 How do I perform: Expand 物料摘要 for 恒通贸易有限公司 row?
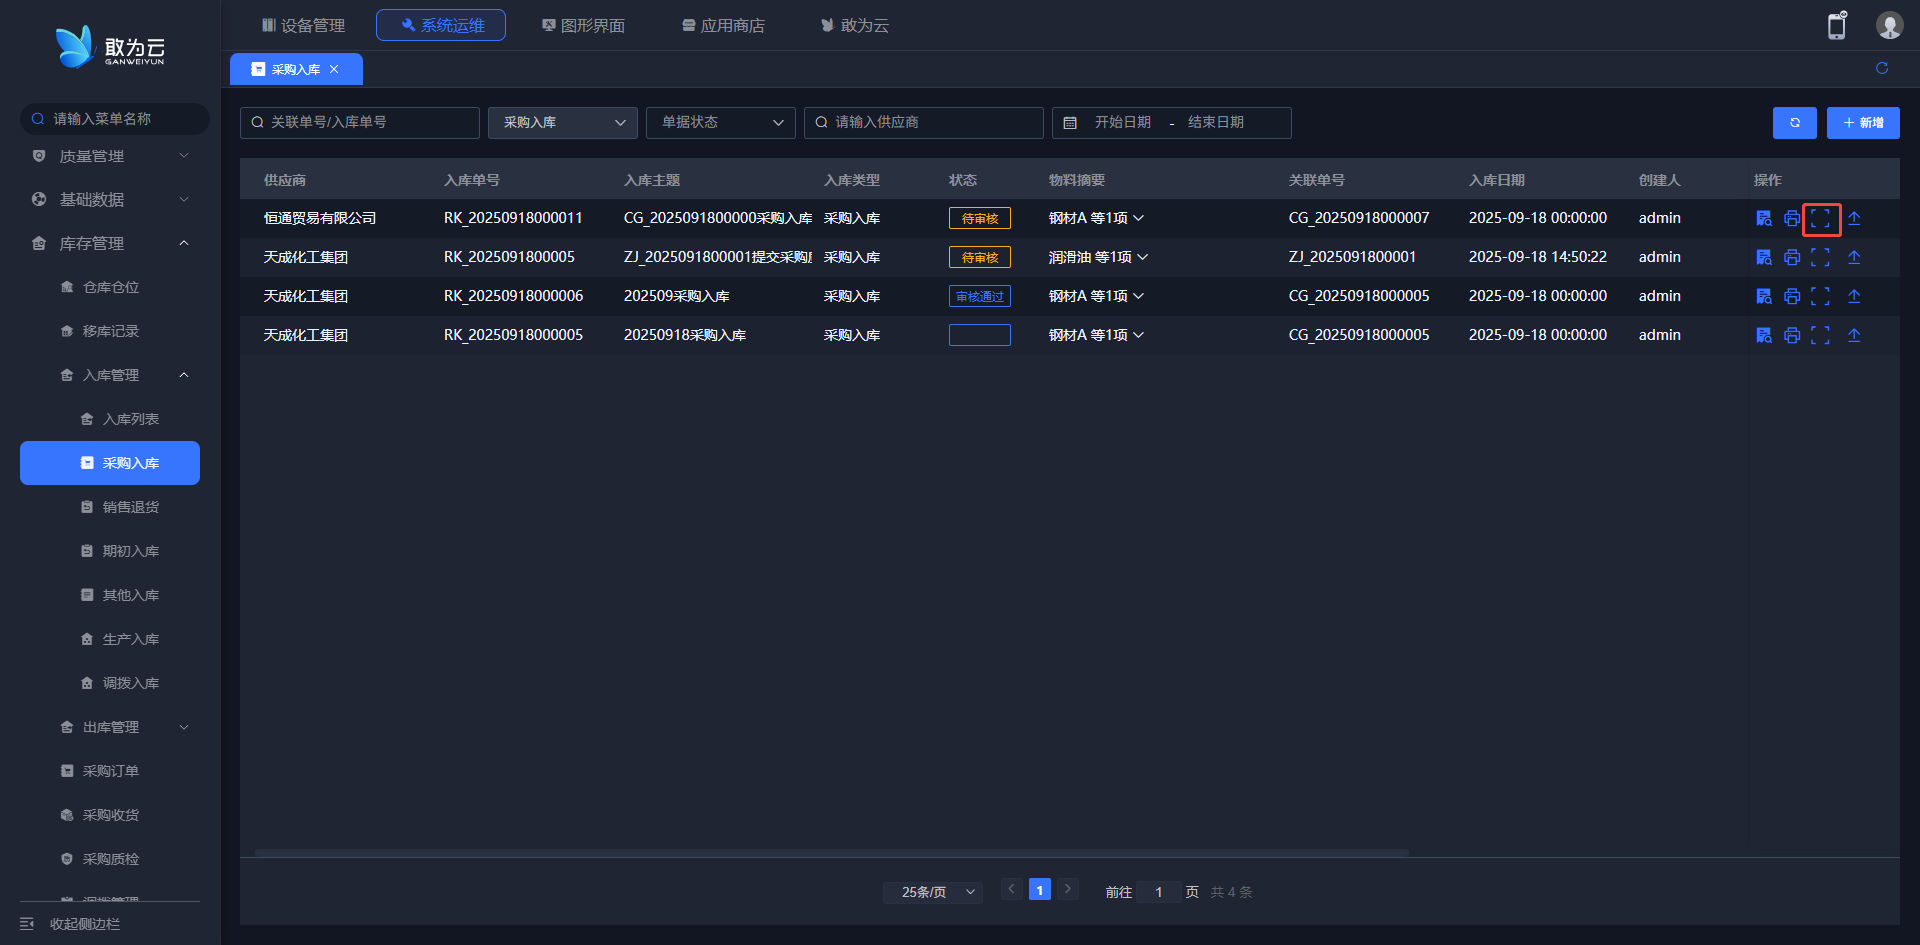(1138, 218)
